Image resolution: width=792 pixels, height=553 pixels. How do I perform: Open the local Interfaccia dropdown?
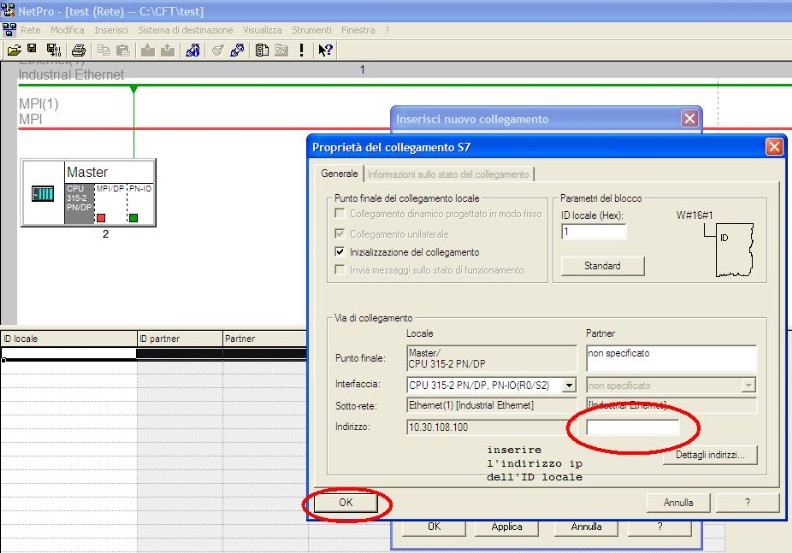click(569, 385)
